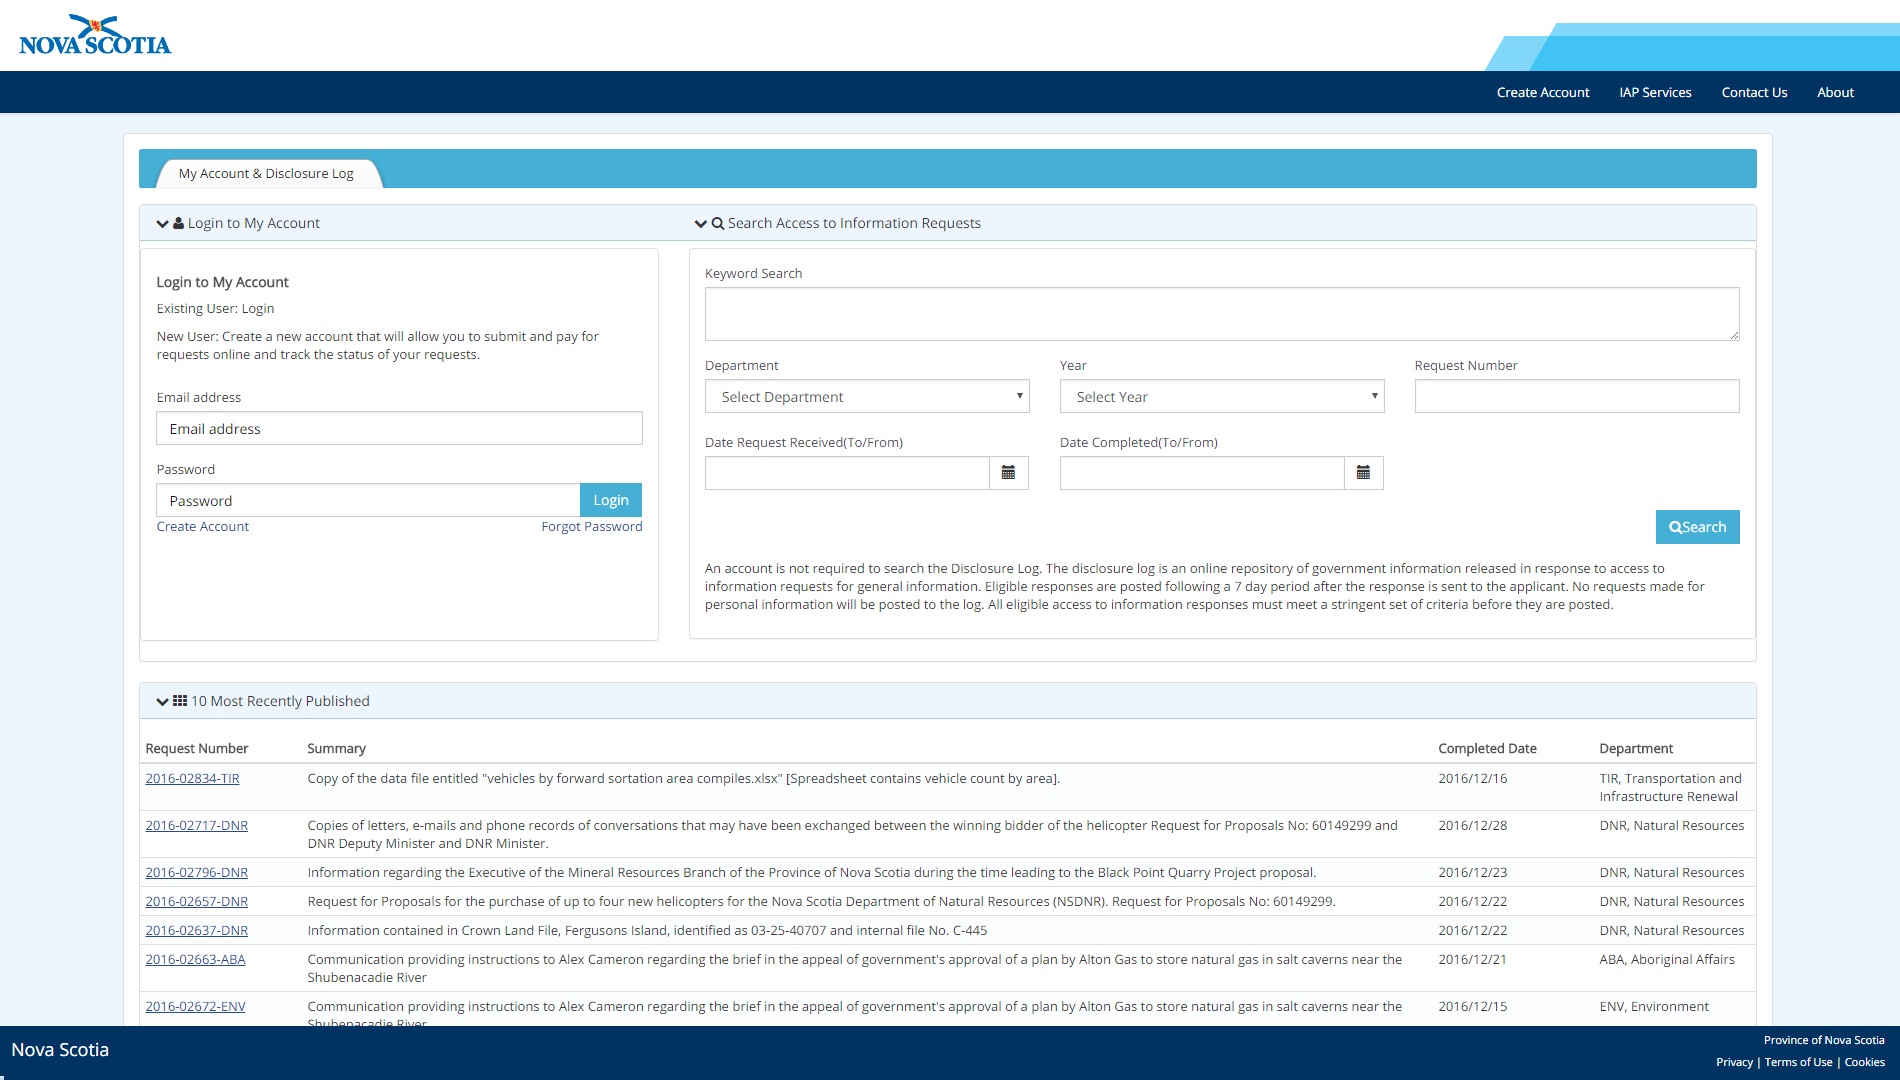Viewport: 1900px width, 1080px height.
Task: Open the Date Request Received calendar picker
Action: [x=1008, y=473]
